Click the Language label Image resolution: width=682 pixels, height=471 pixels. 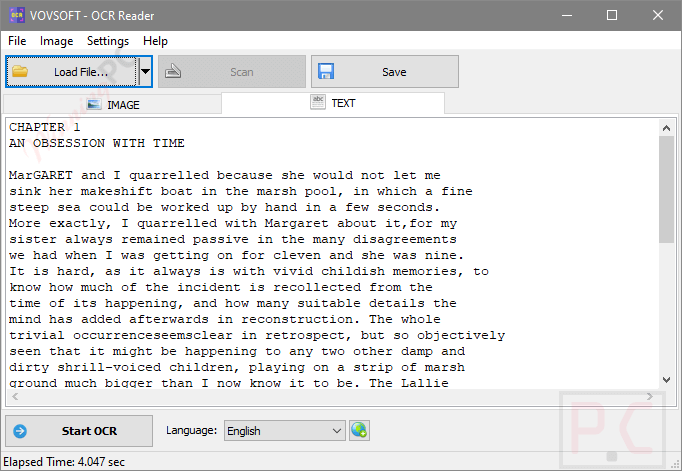(x=191, y=431)
